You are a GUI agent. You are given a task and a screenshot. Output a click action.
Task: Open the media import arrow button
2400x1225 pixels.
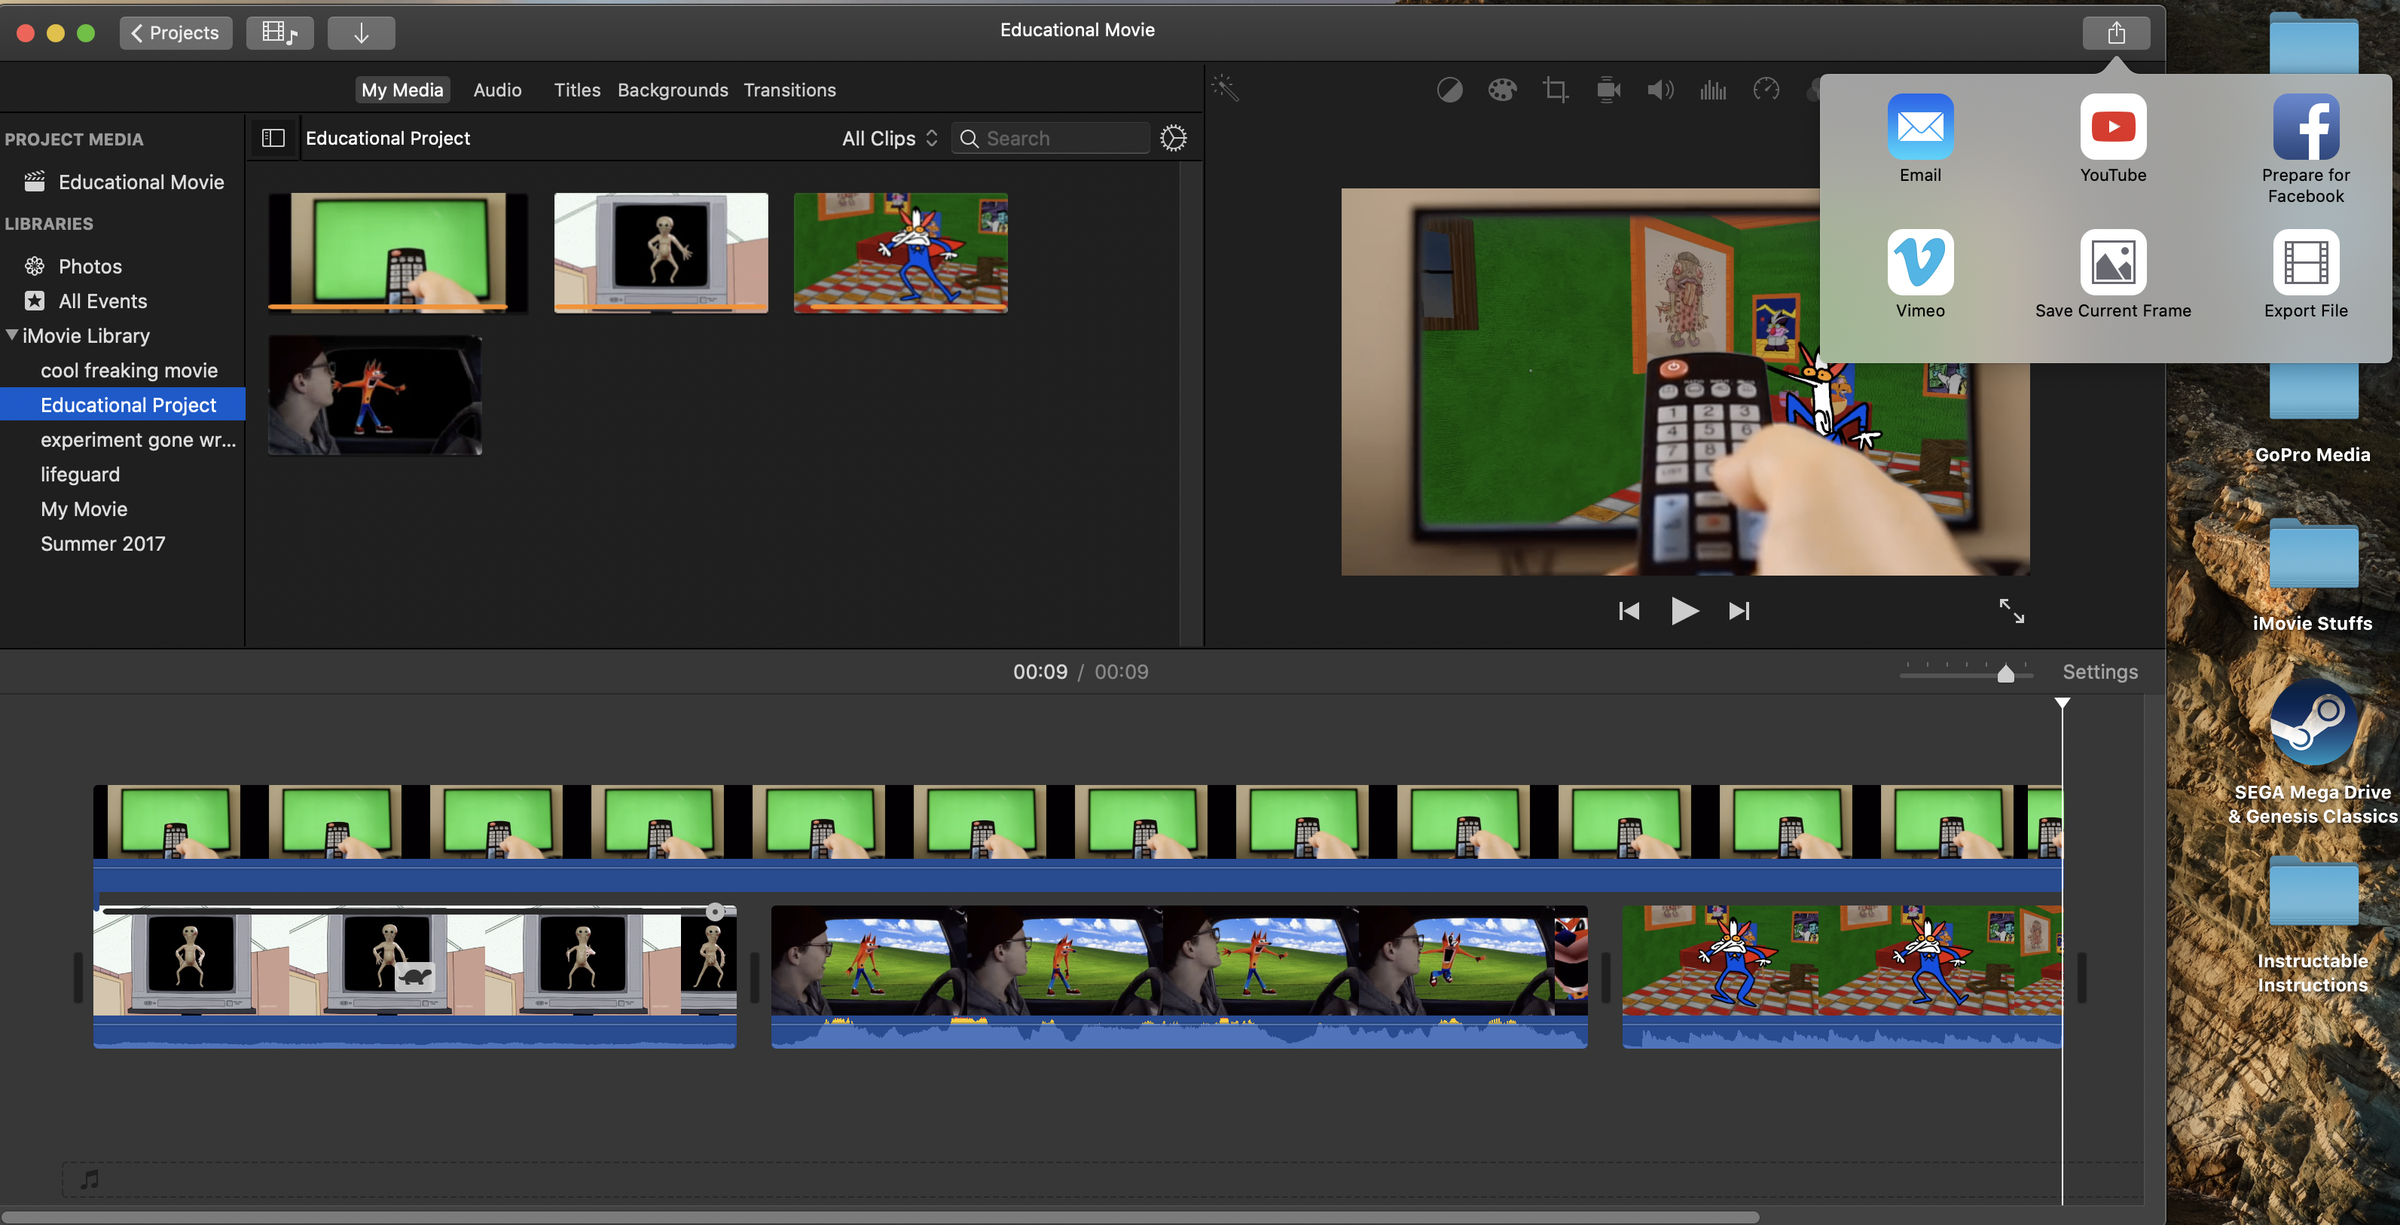point(361,32)
